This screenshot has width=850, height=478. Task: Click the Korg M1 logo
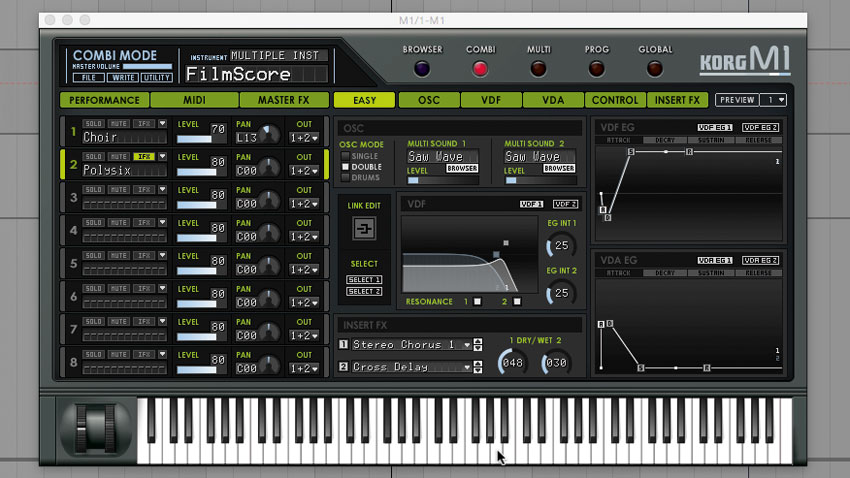point(745,61)
